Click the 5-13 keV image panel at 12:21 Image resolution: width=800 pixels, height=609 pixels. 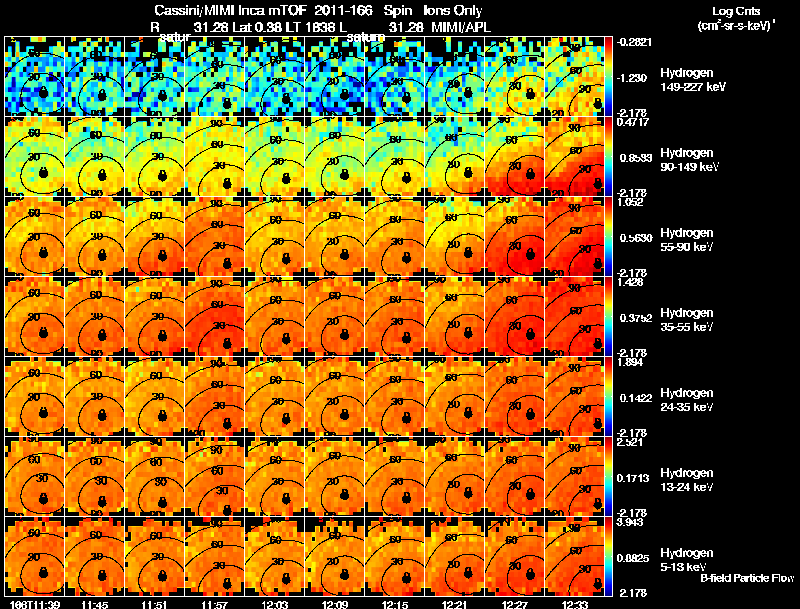pos(455,557)
